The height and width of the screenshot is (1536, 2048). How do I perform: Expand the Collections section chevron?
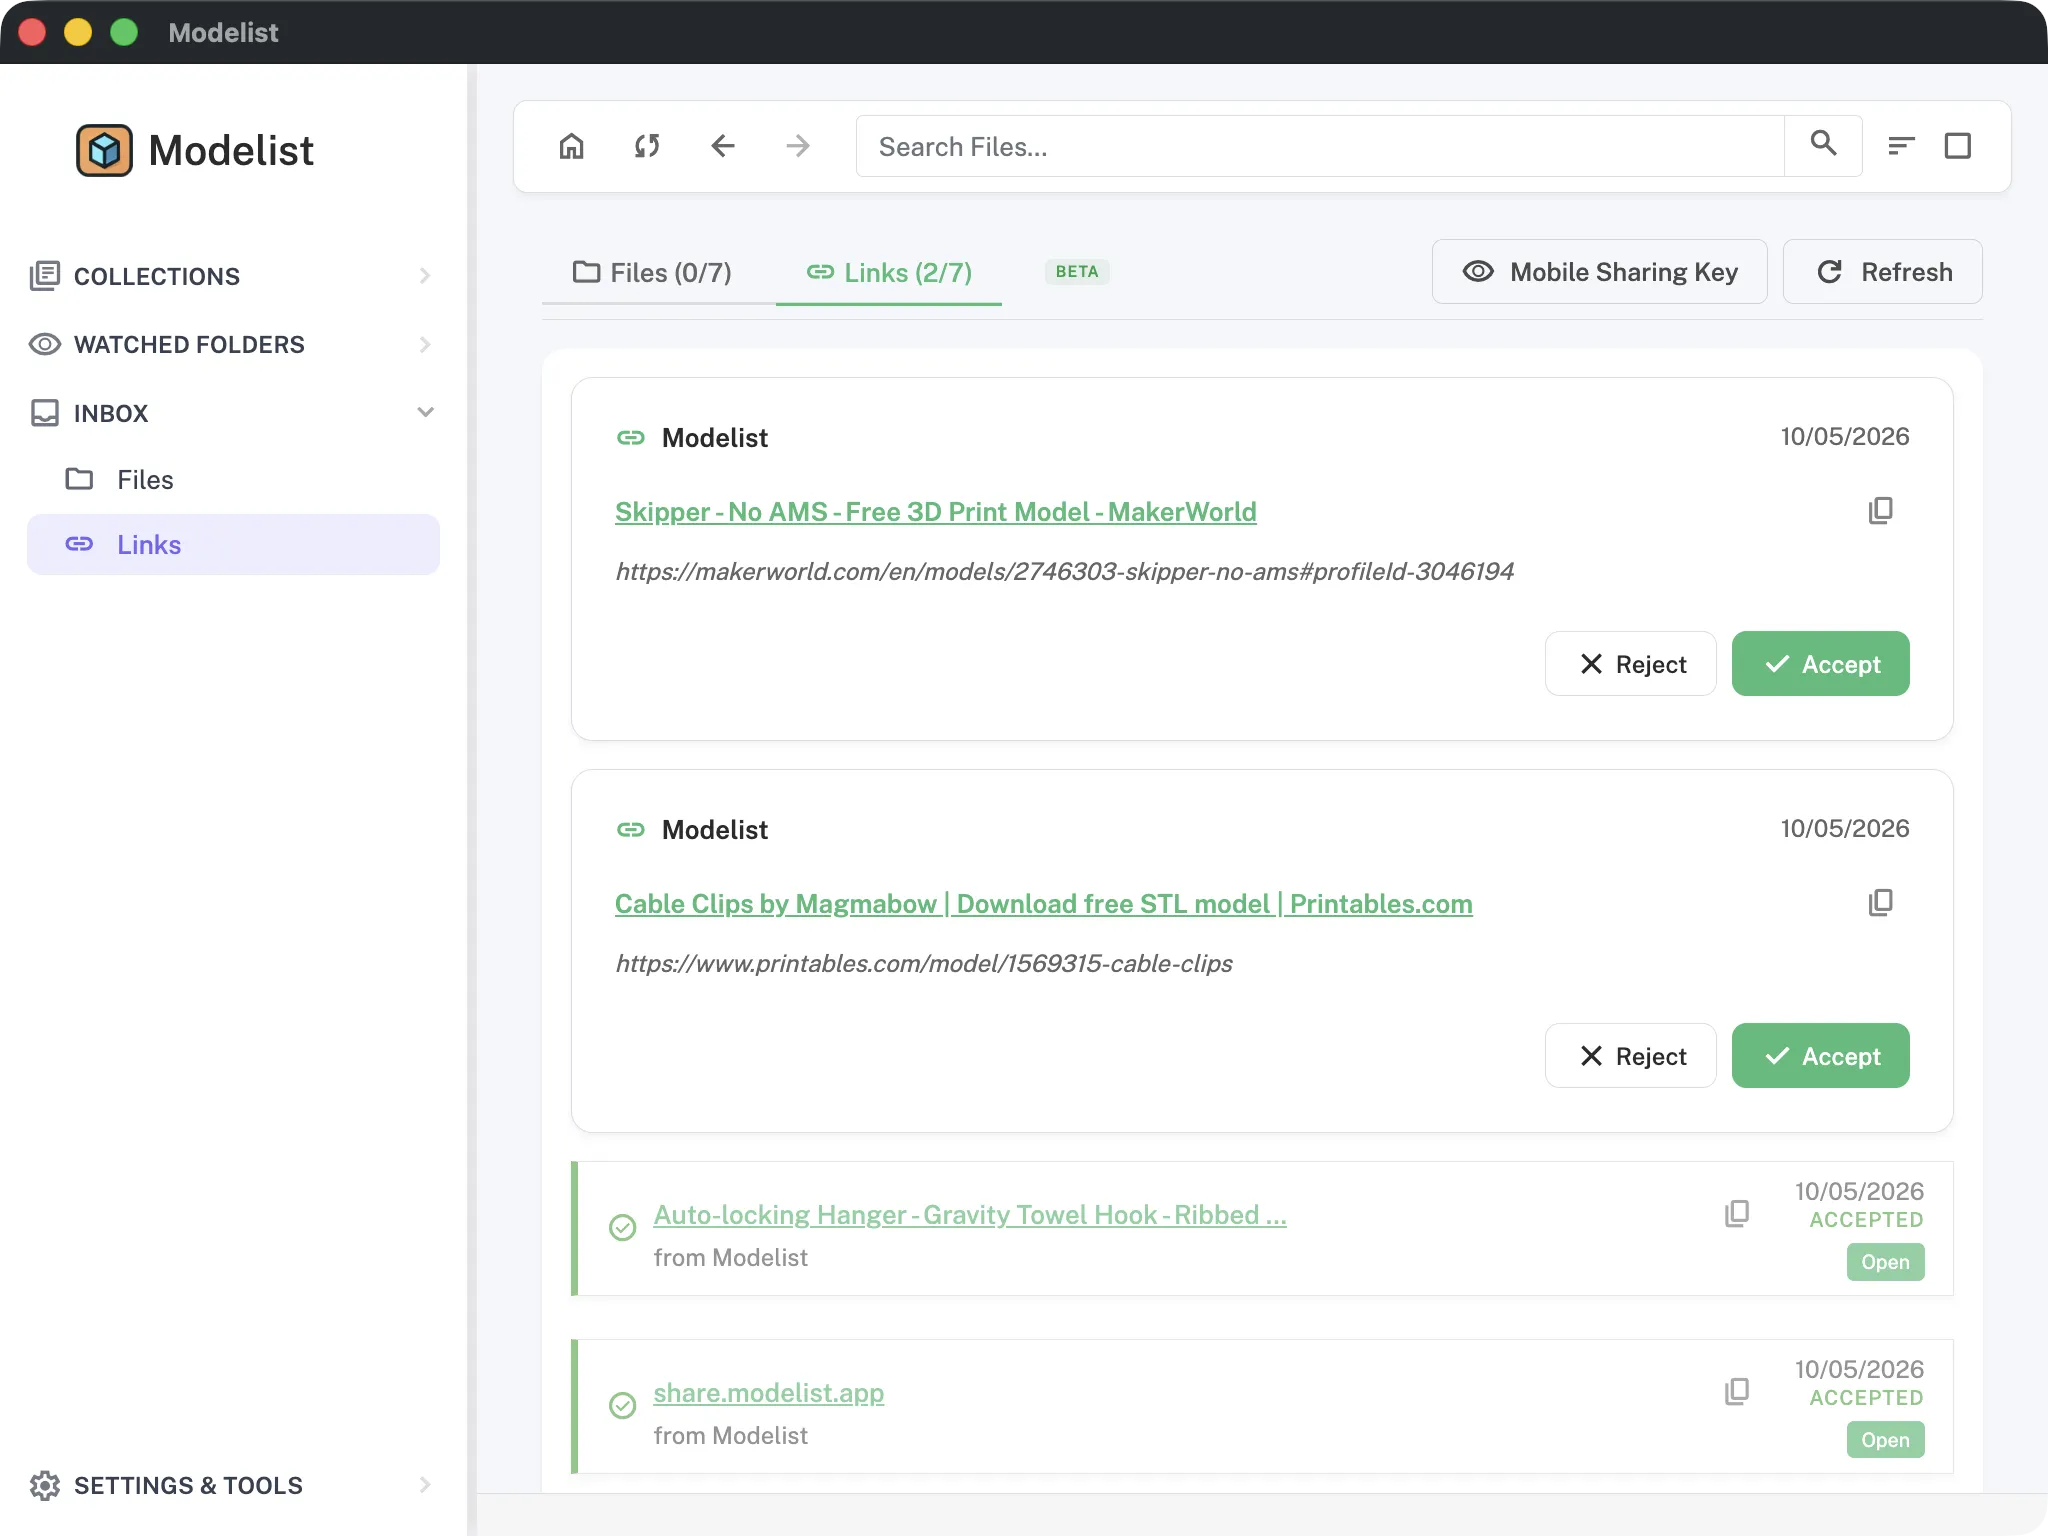(425, 276)
